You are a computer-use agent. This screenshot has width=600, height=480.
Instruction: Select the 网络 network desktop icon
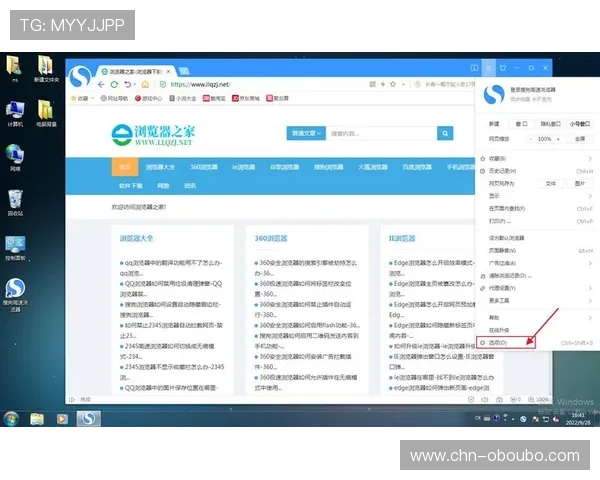15,158
